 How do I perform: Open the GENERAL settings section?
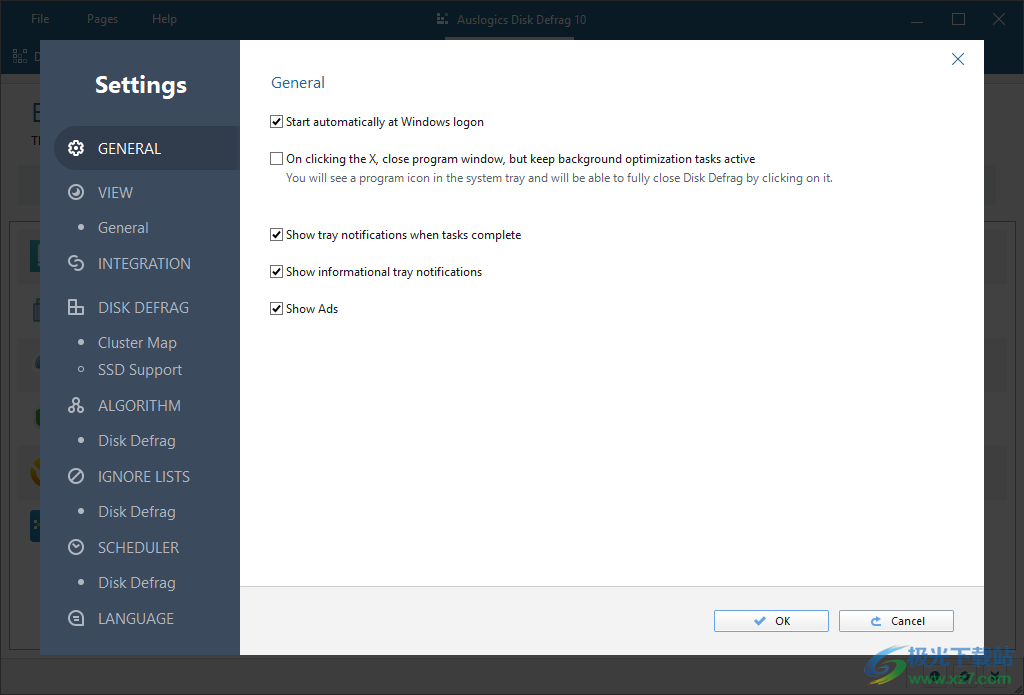pos(147,148)
